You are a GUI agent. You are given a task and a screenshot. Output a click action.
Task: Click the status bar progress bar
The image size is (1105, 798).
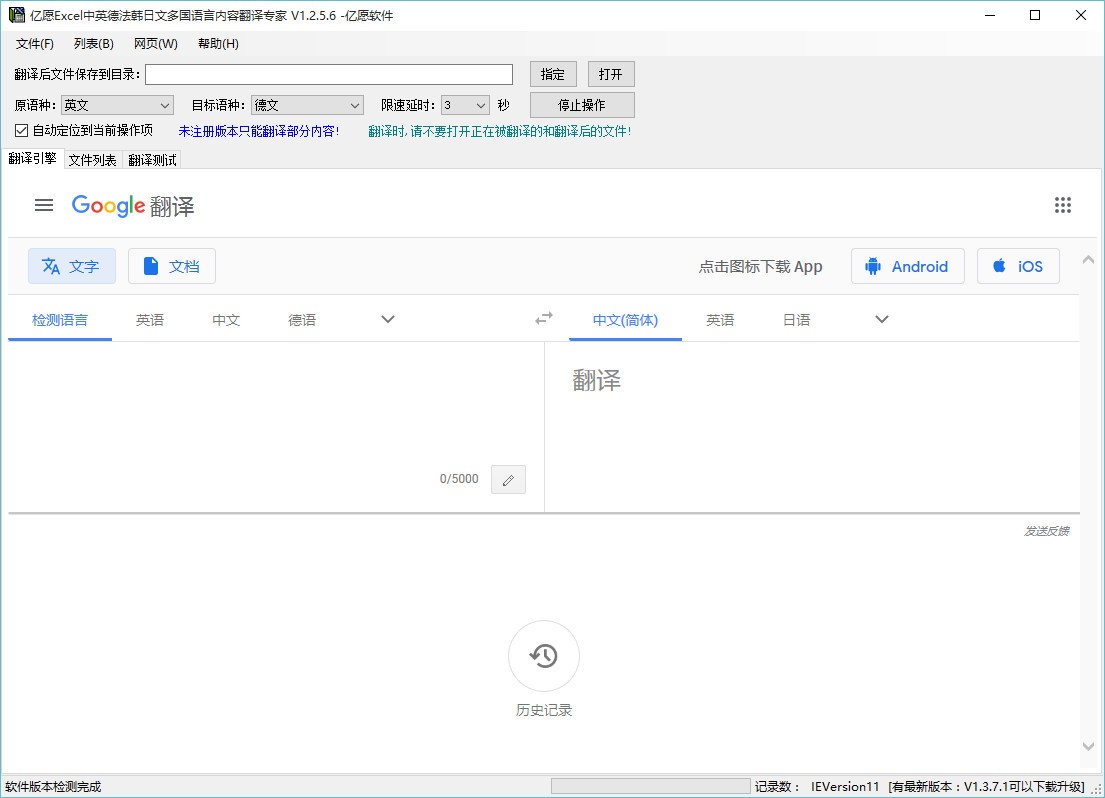coord(650,786)
